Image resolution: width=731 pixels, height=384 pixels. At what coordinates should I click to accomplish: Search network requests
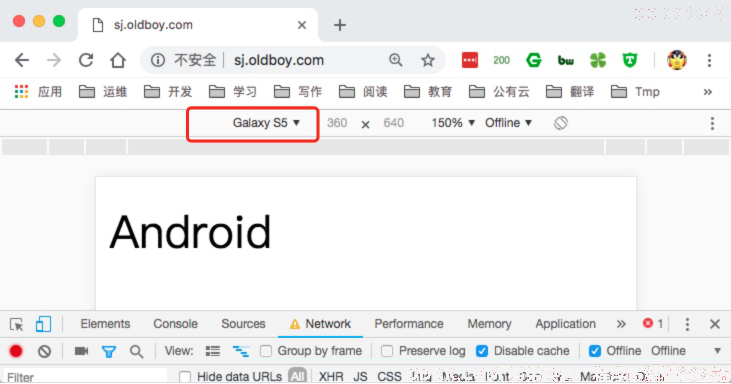137,351
